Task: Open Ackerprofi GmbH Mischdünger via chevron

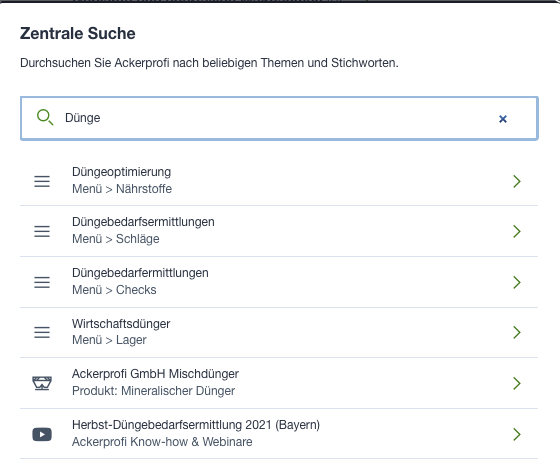Action: pyautogui.click(x=516, y=383)
